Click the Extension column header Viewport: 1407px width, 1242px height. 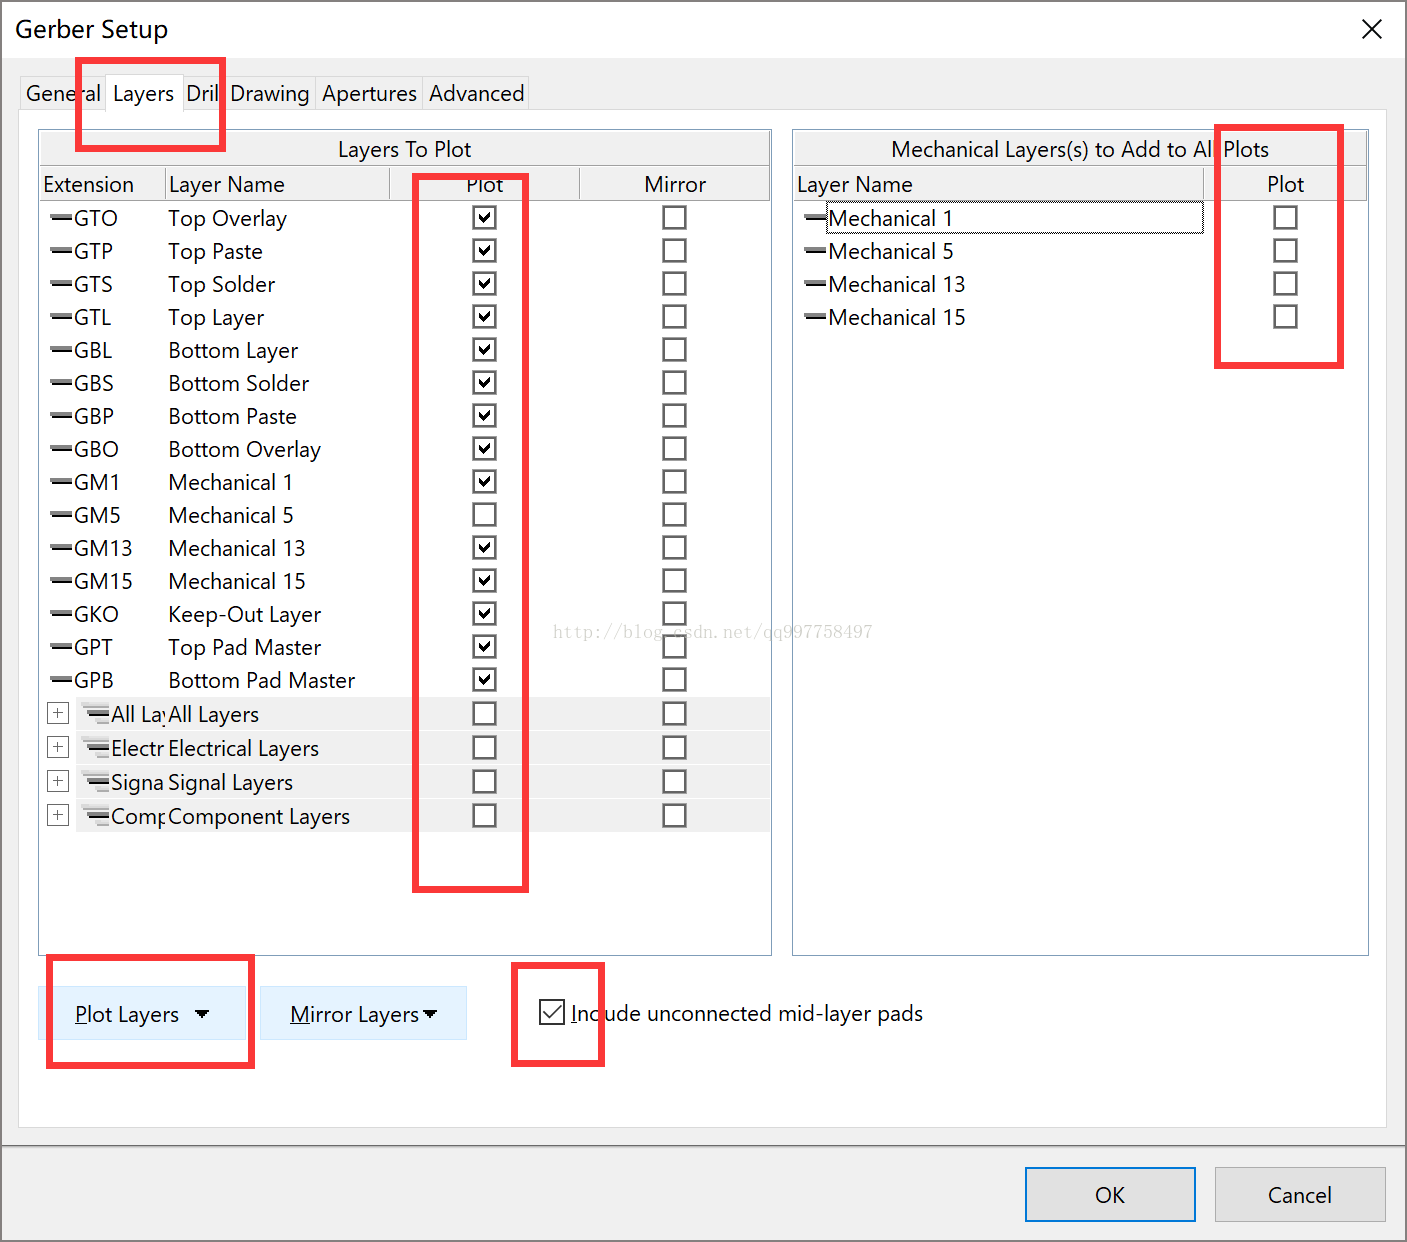click(102, 184)
